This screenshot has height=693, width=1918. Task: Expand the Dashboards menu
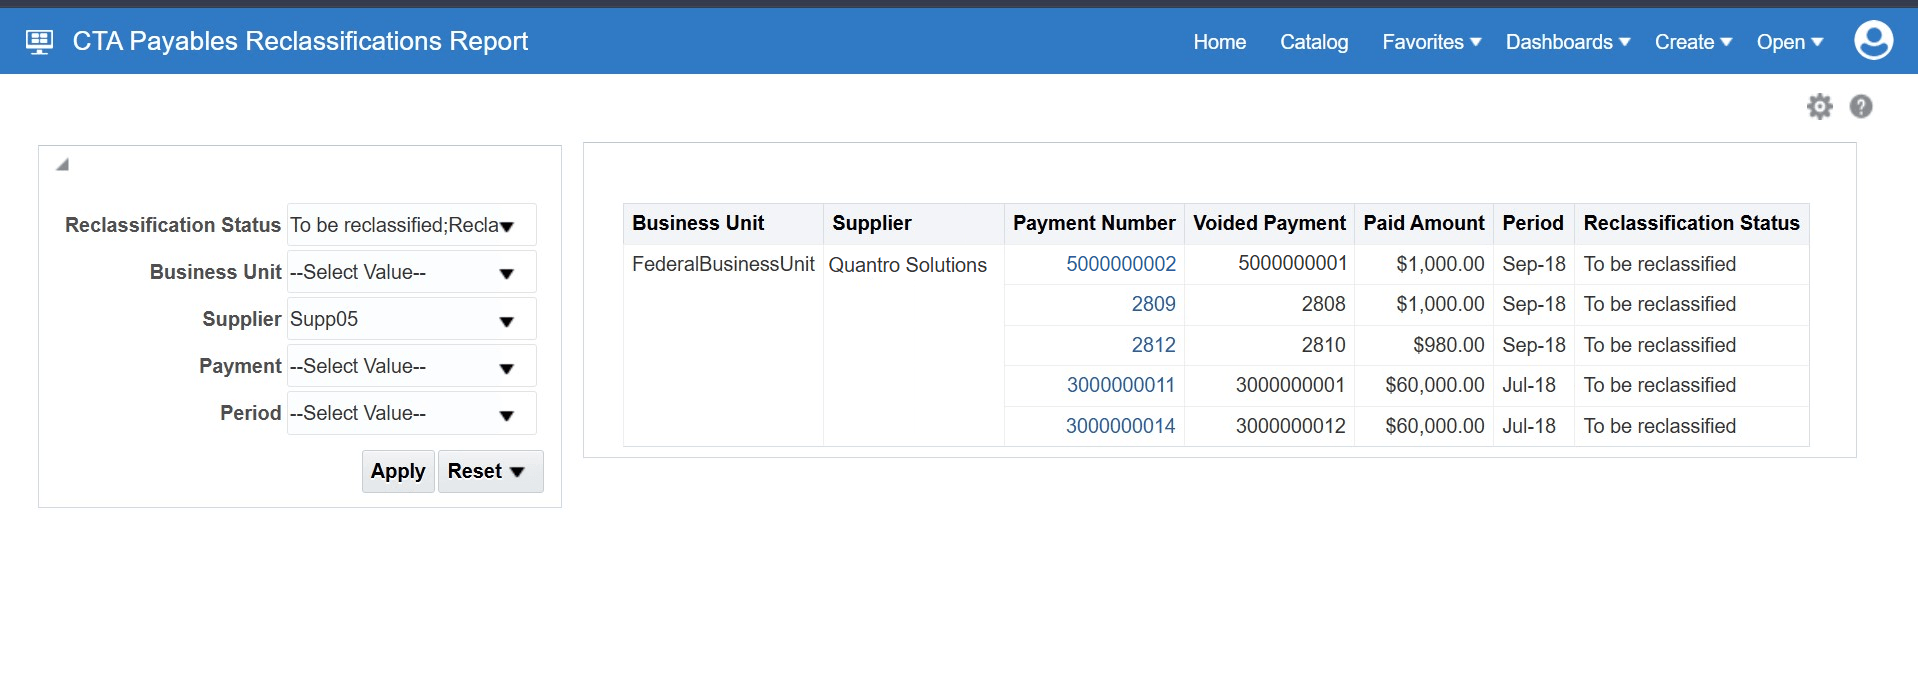1568,42
